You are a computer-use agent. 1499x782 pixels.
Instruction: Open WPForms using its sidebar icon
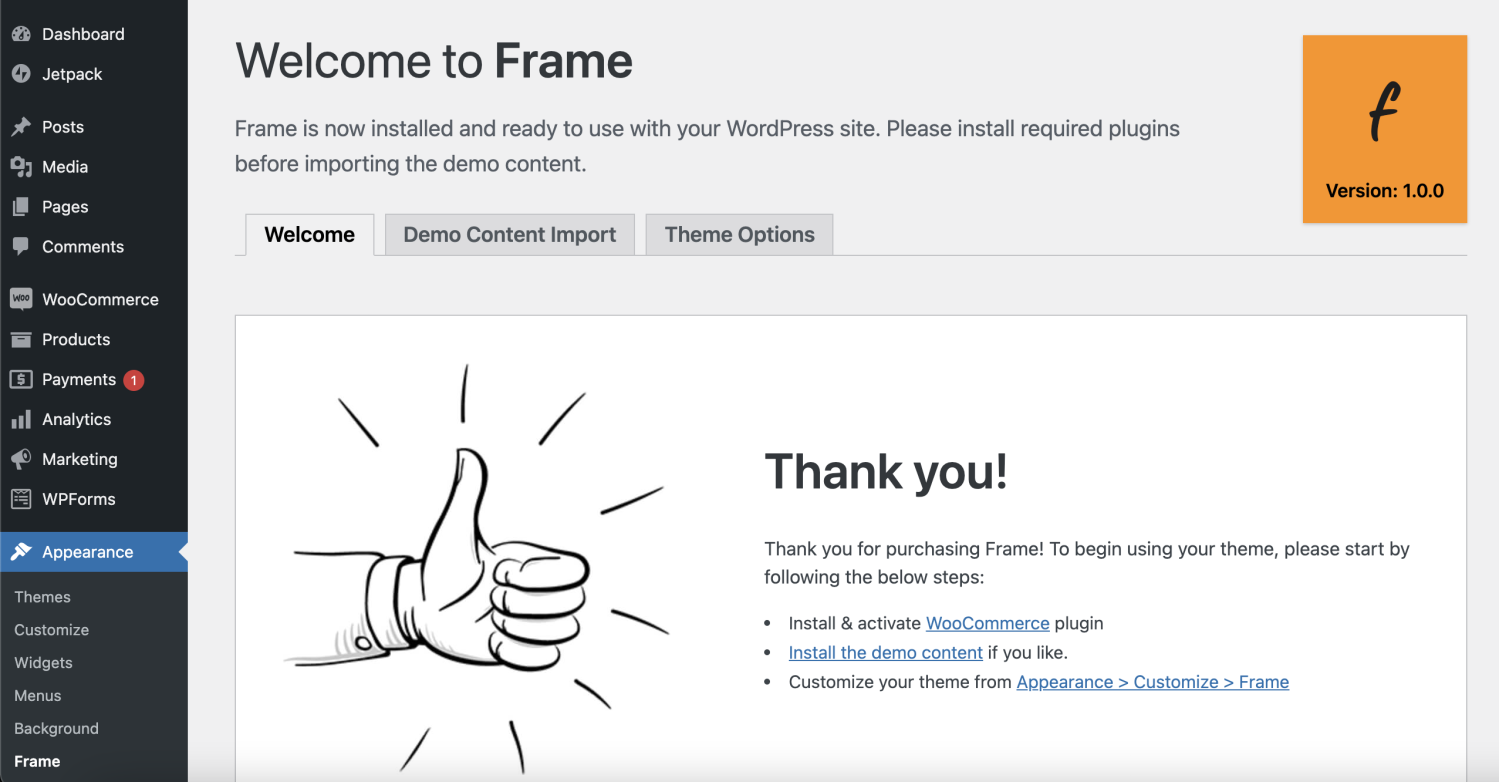pyautogui.click(x=22, y=499)
